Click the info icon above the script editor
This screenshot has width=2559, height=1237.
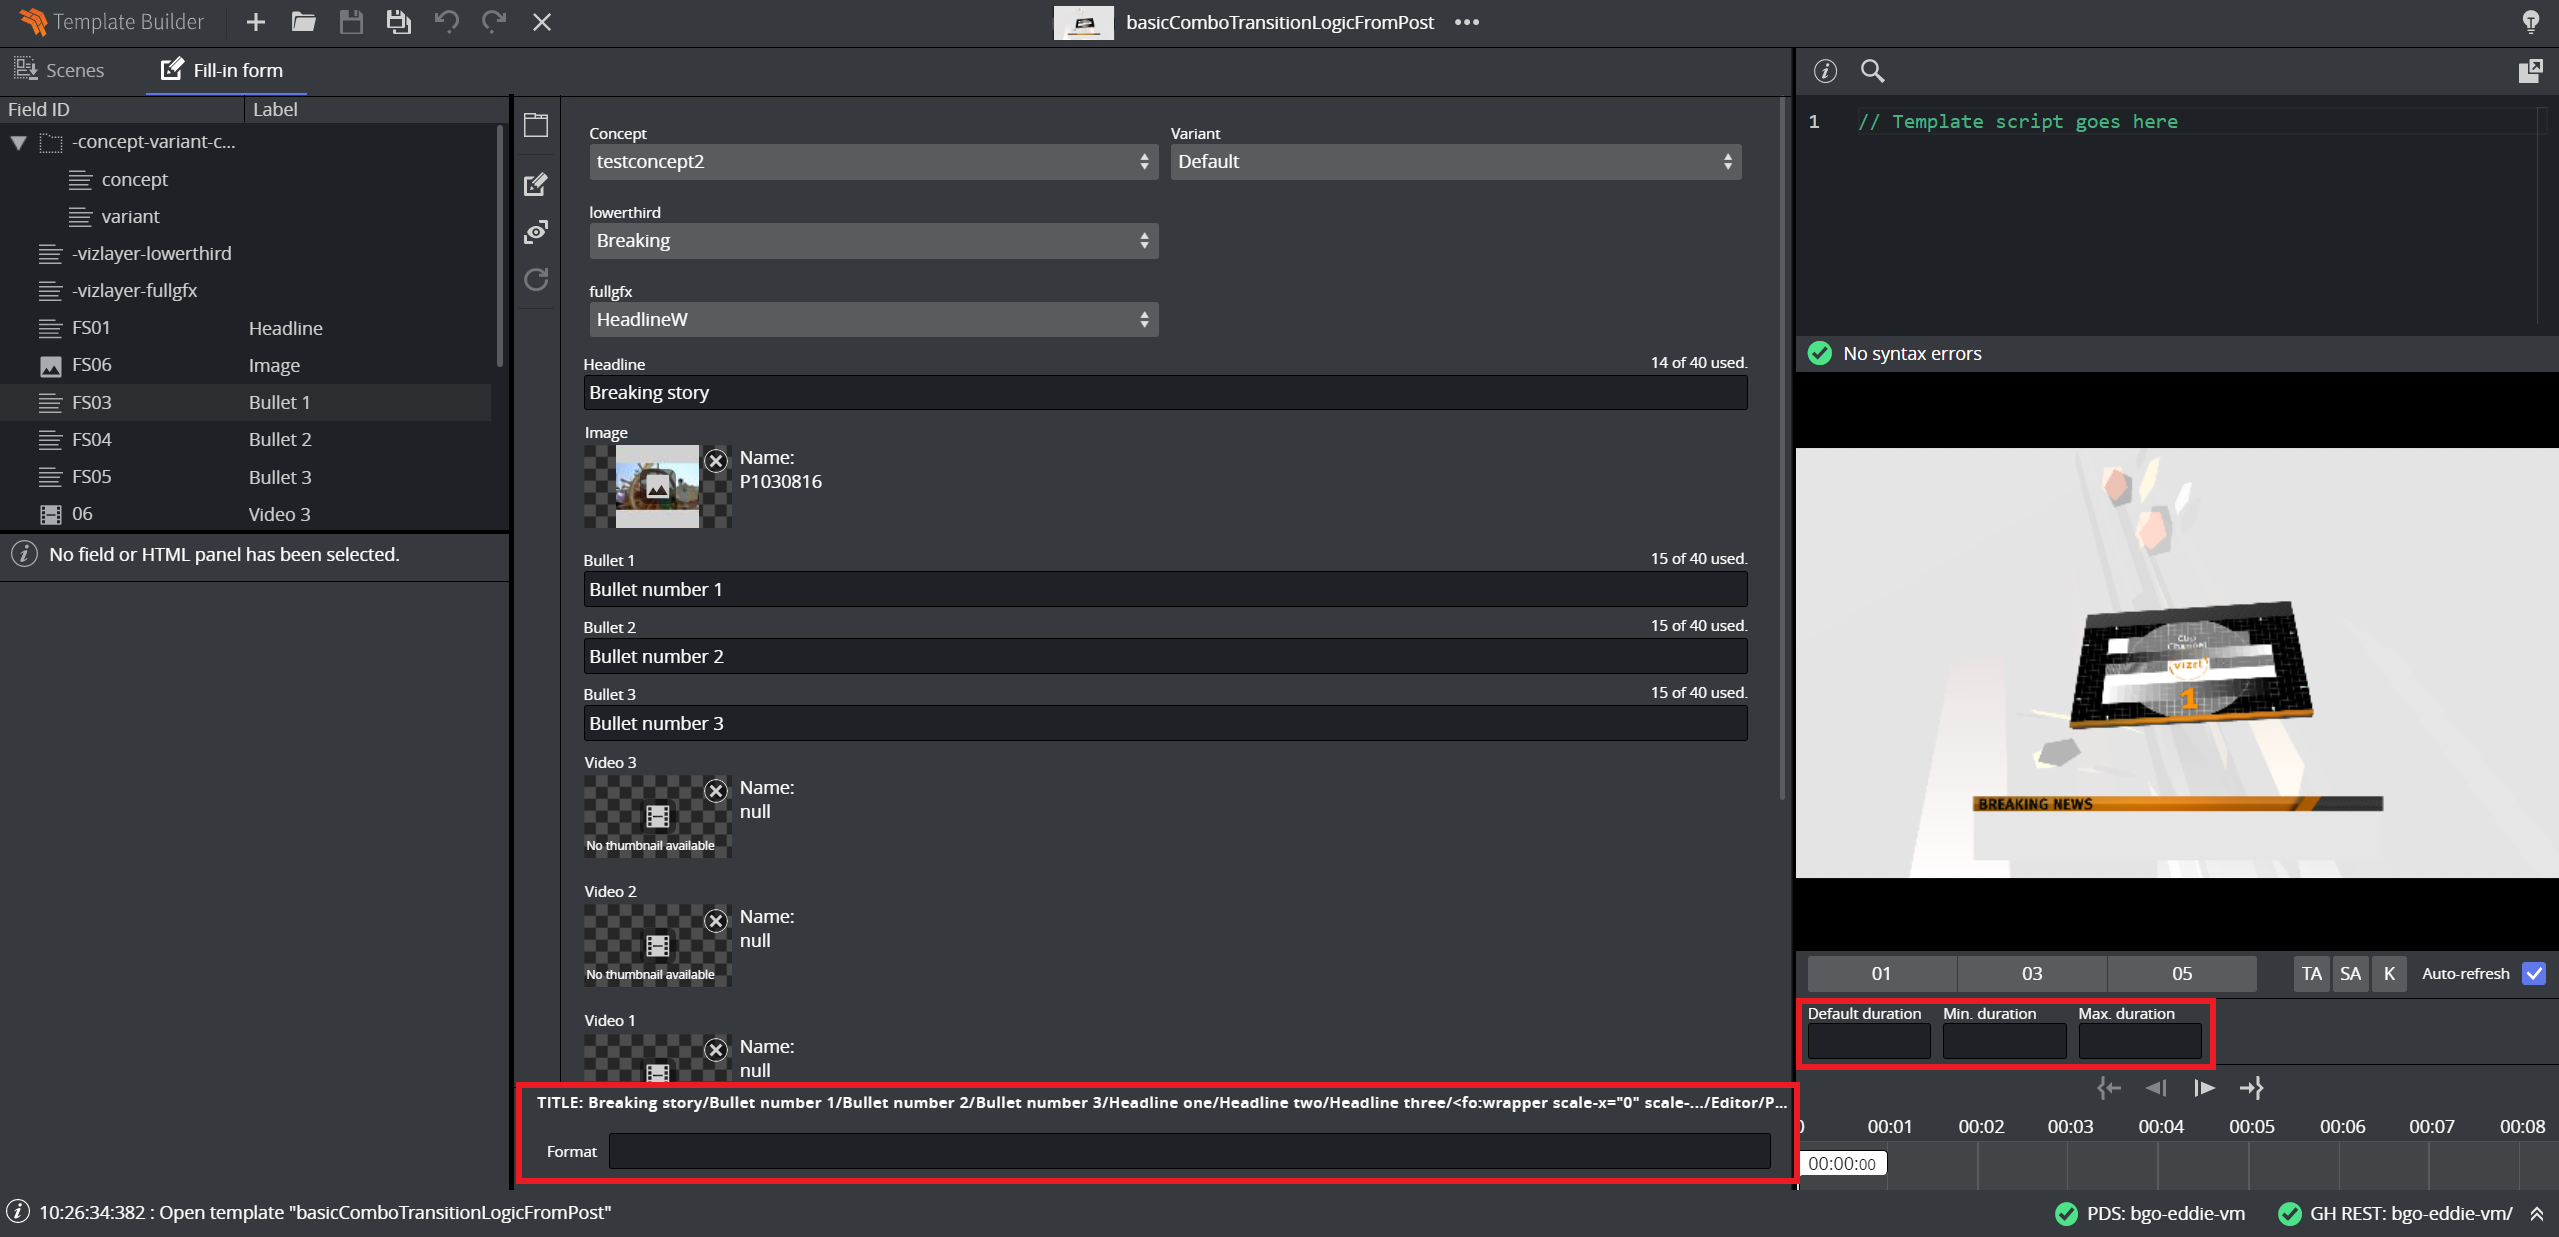(x=1825, y=71)
